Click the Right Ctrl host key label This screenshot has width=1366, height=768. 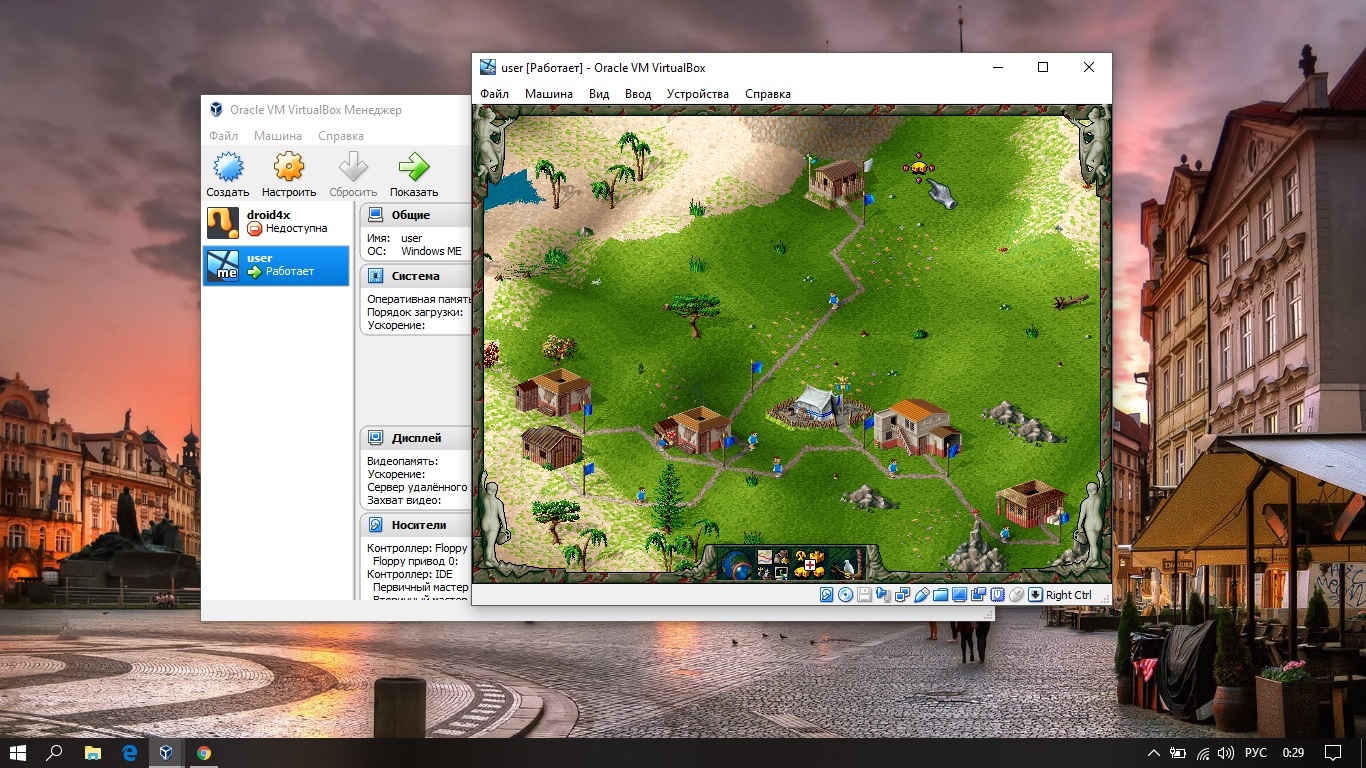(1069, 595)
